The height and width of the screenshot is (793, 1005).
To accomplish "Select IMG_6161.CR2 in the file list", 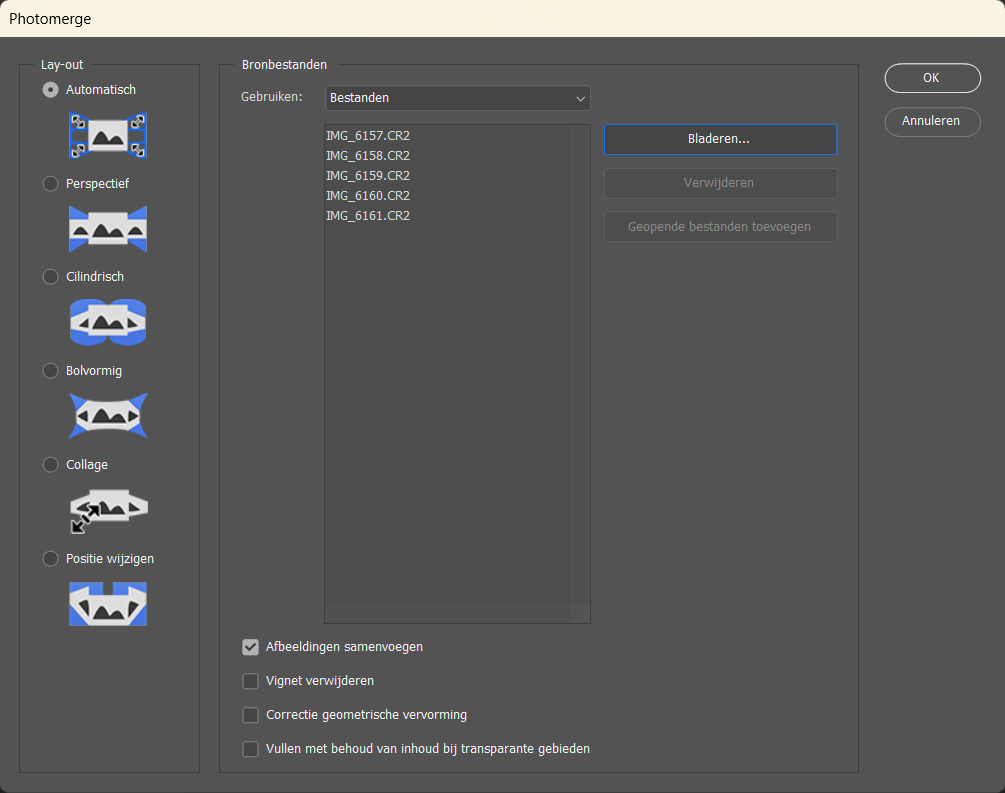I will point(368,216).
